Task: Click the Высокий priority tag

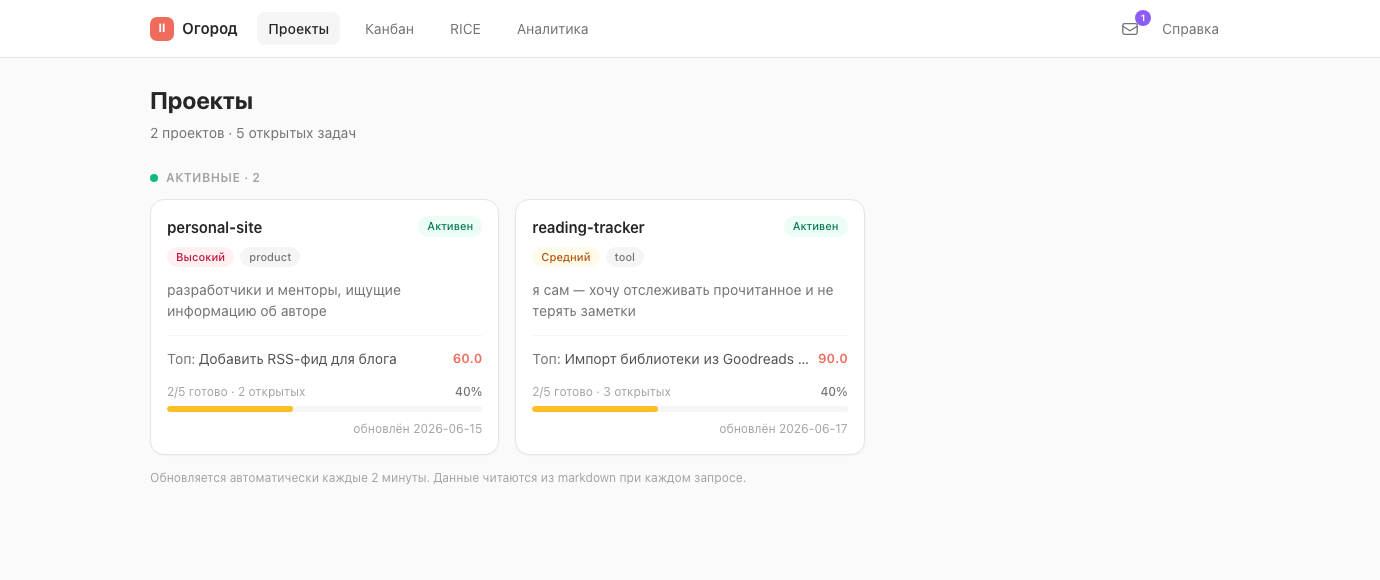Action: (200, 257)
